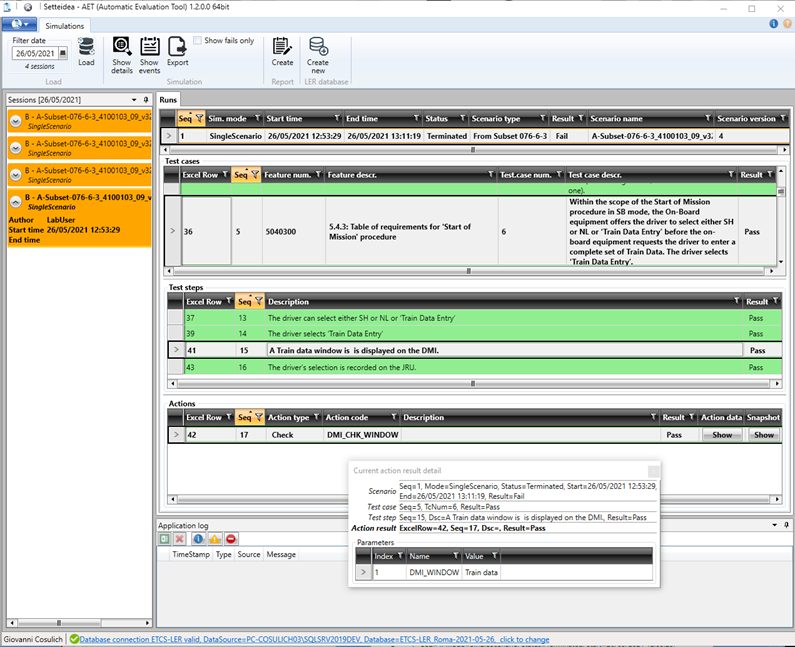Screen dimensions: 795x647
Task: Pin the Application log panel
Action: [x=786, y=525]
